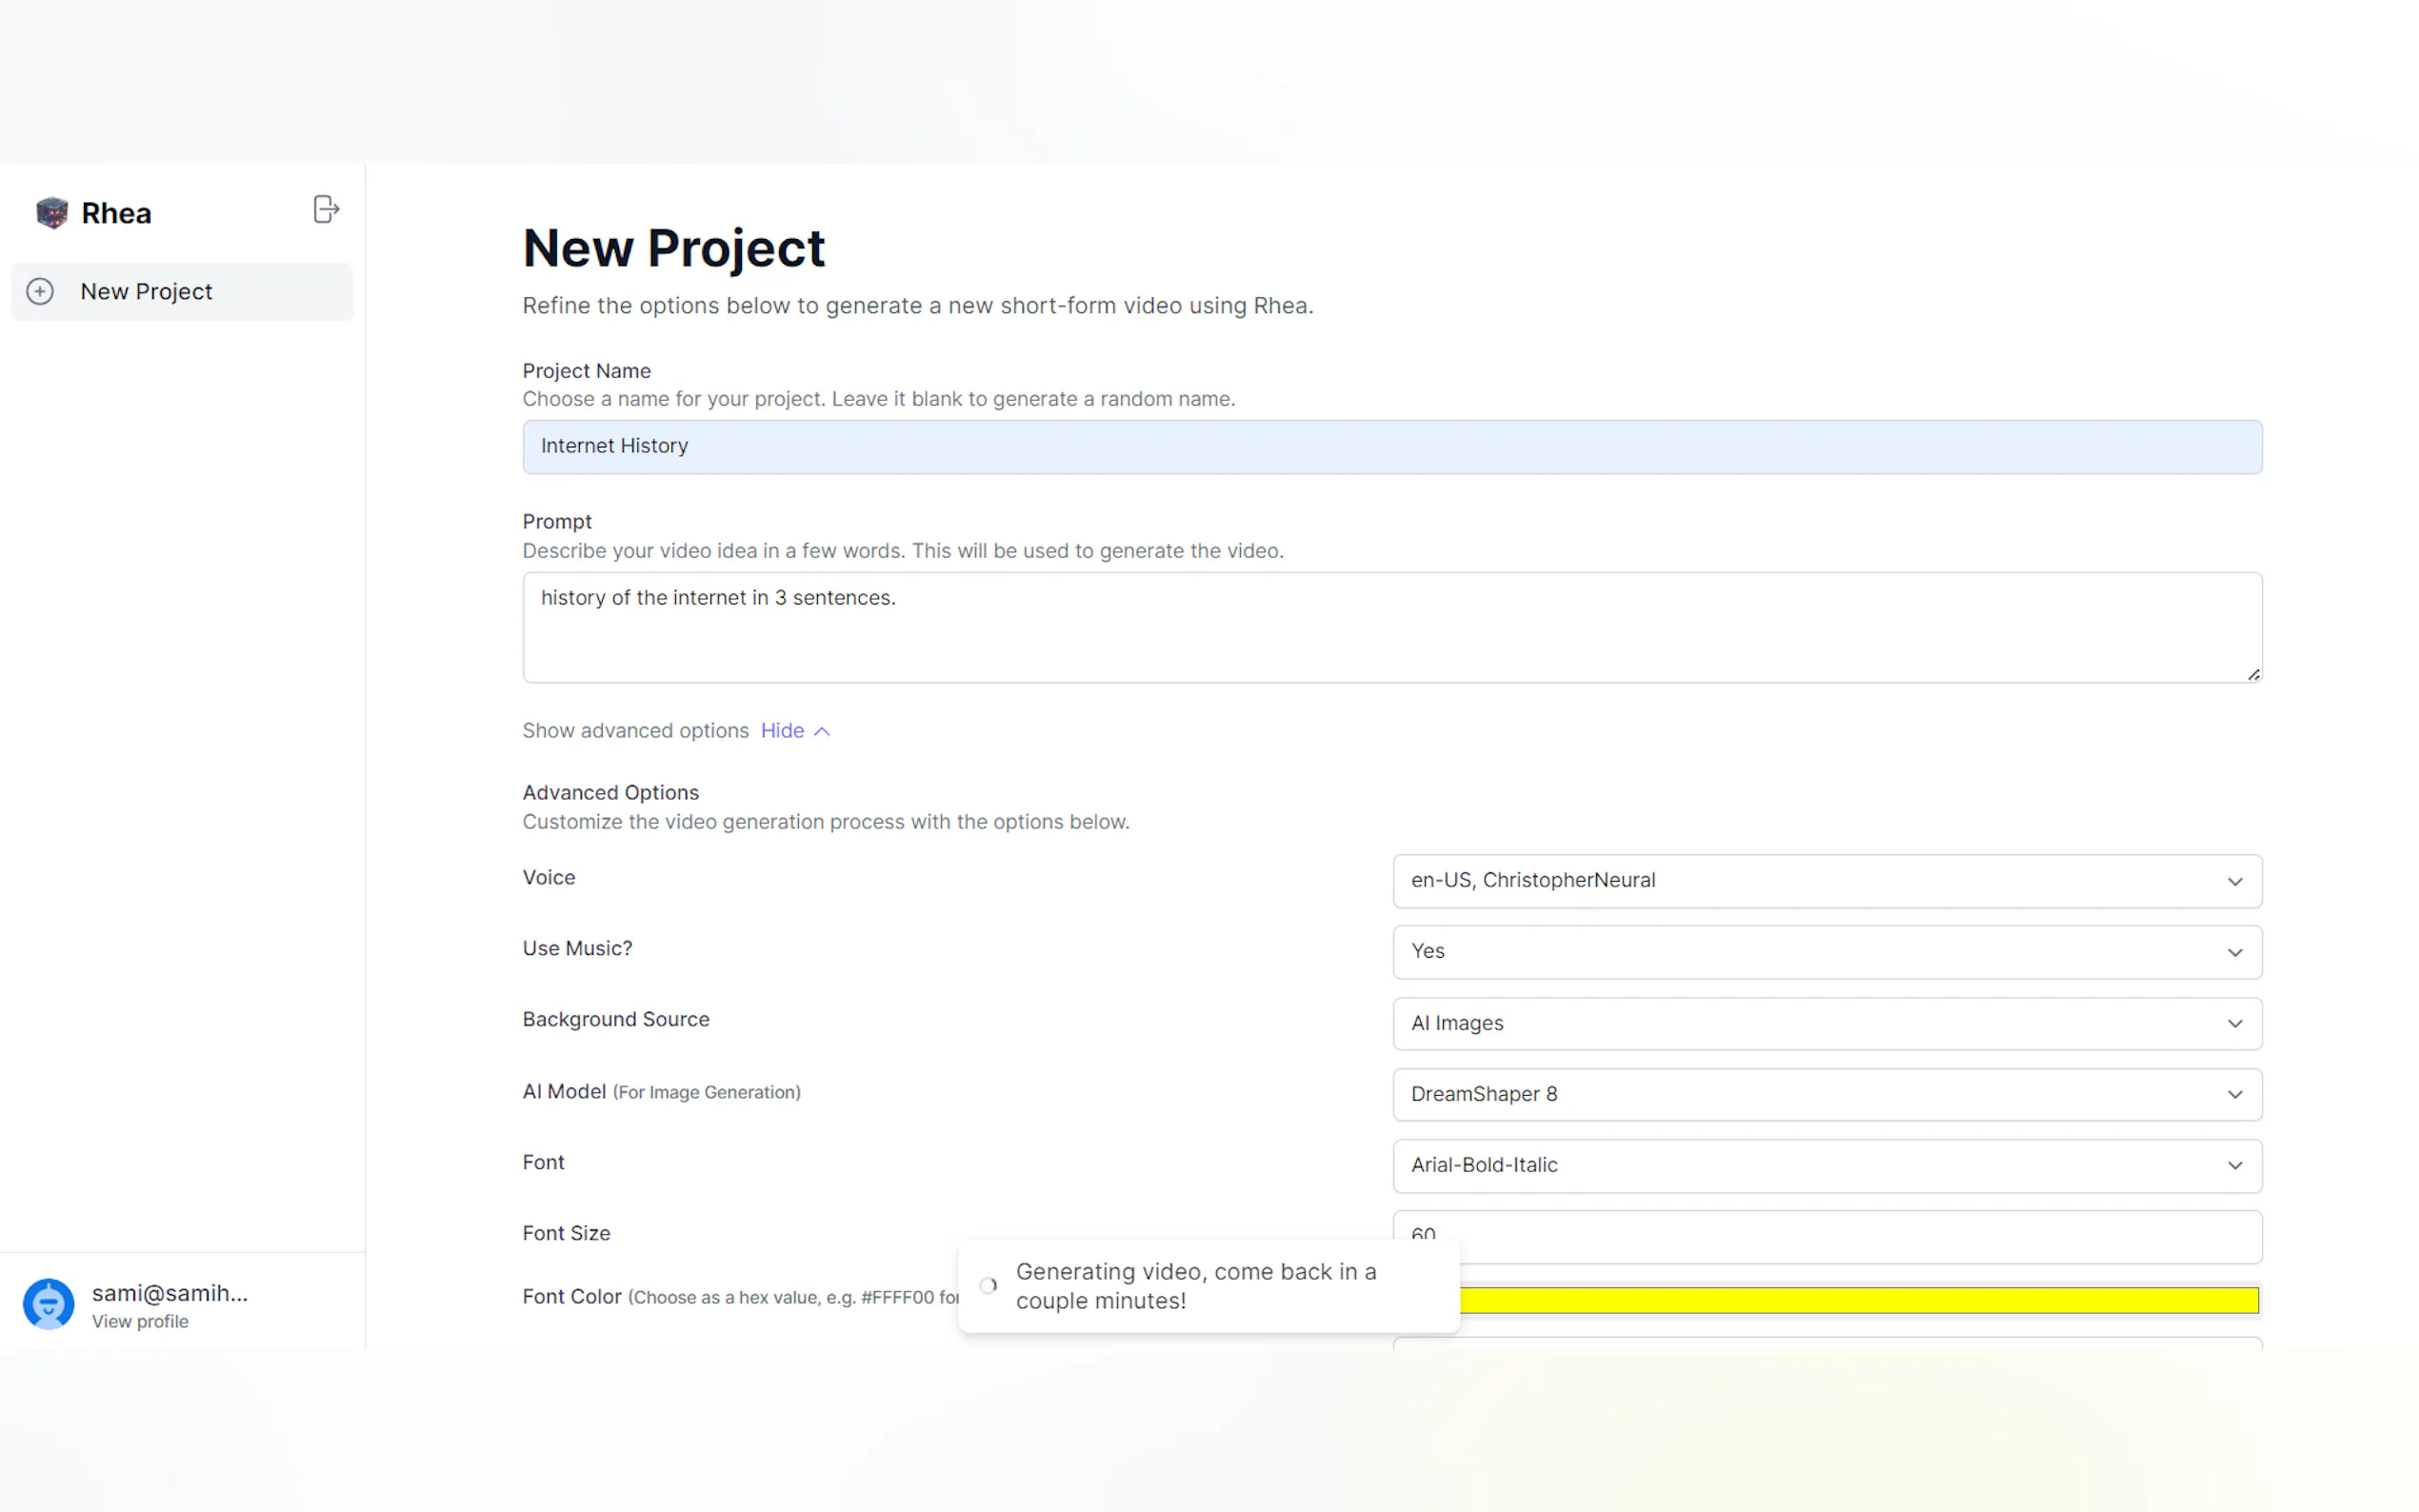The width and height of the screenshot is (2419, 1512).
Task: Click the Rhea title in sidebar
Action: click(x=116, y=213)
